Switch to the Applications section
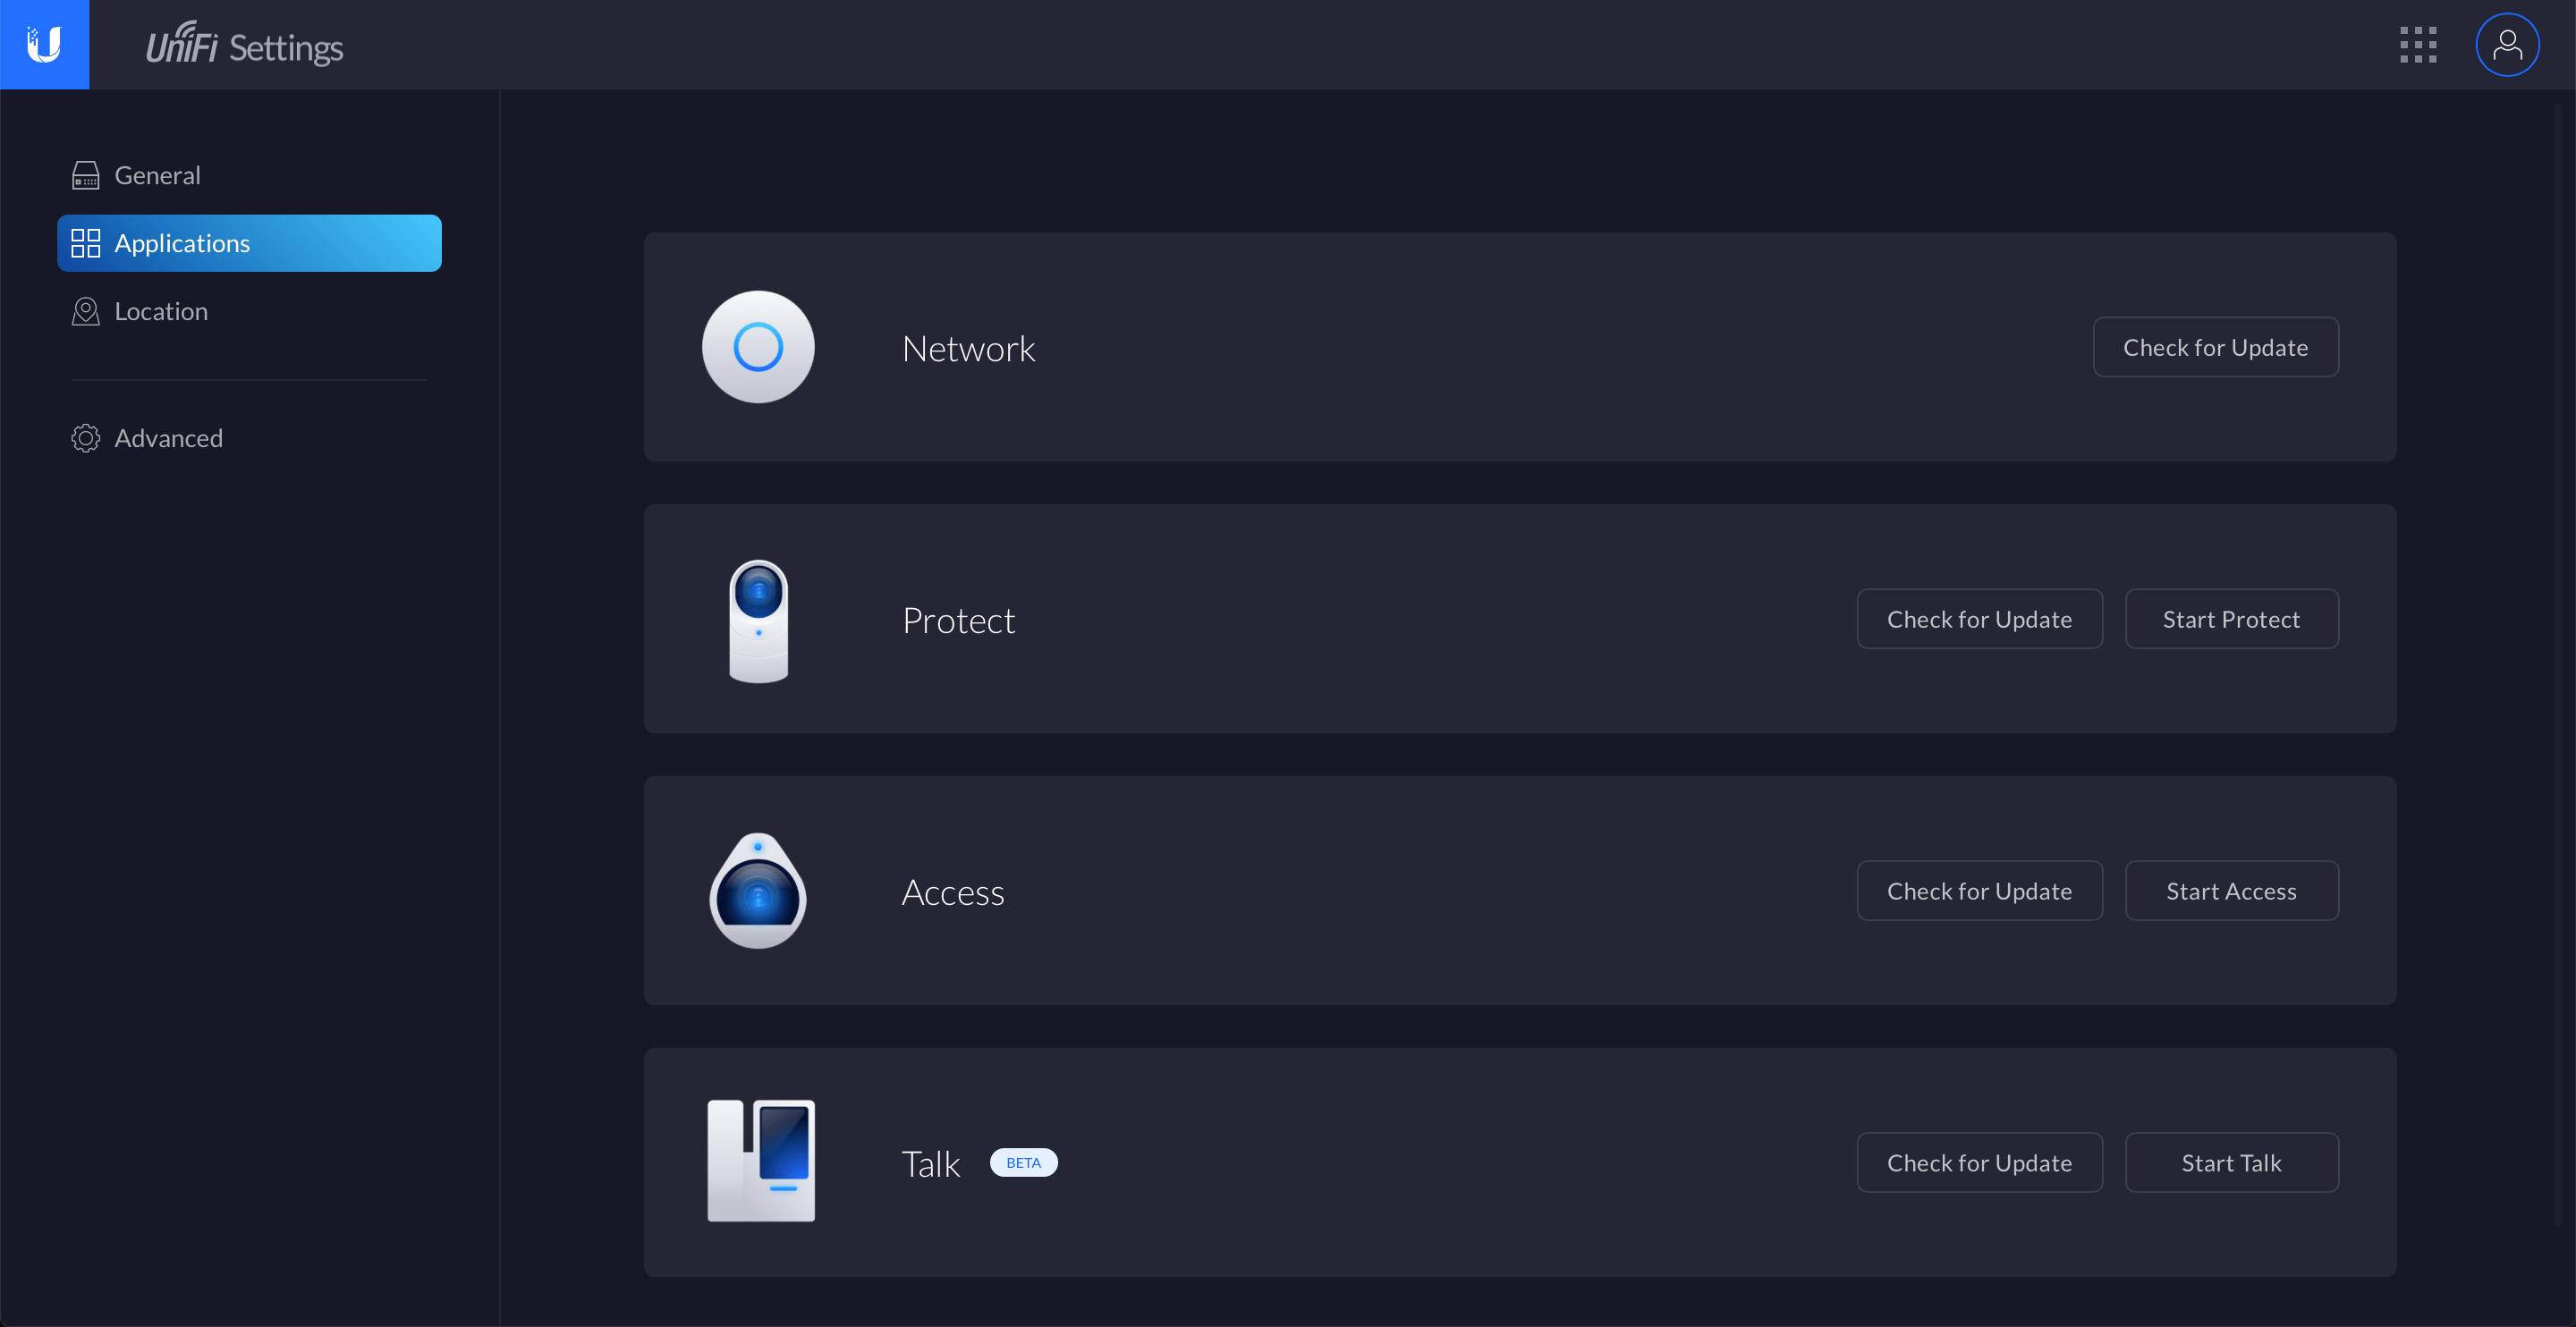Screen dimensions: 2576x1327 (x=183, y=243)
